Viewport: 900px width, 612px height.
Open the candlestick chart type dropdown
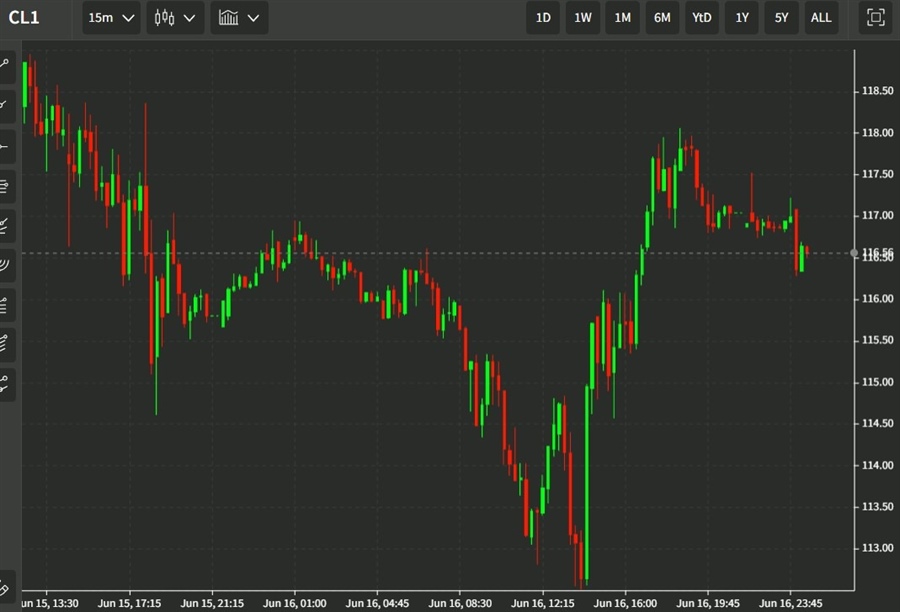(175, 18)
